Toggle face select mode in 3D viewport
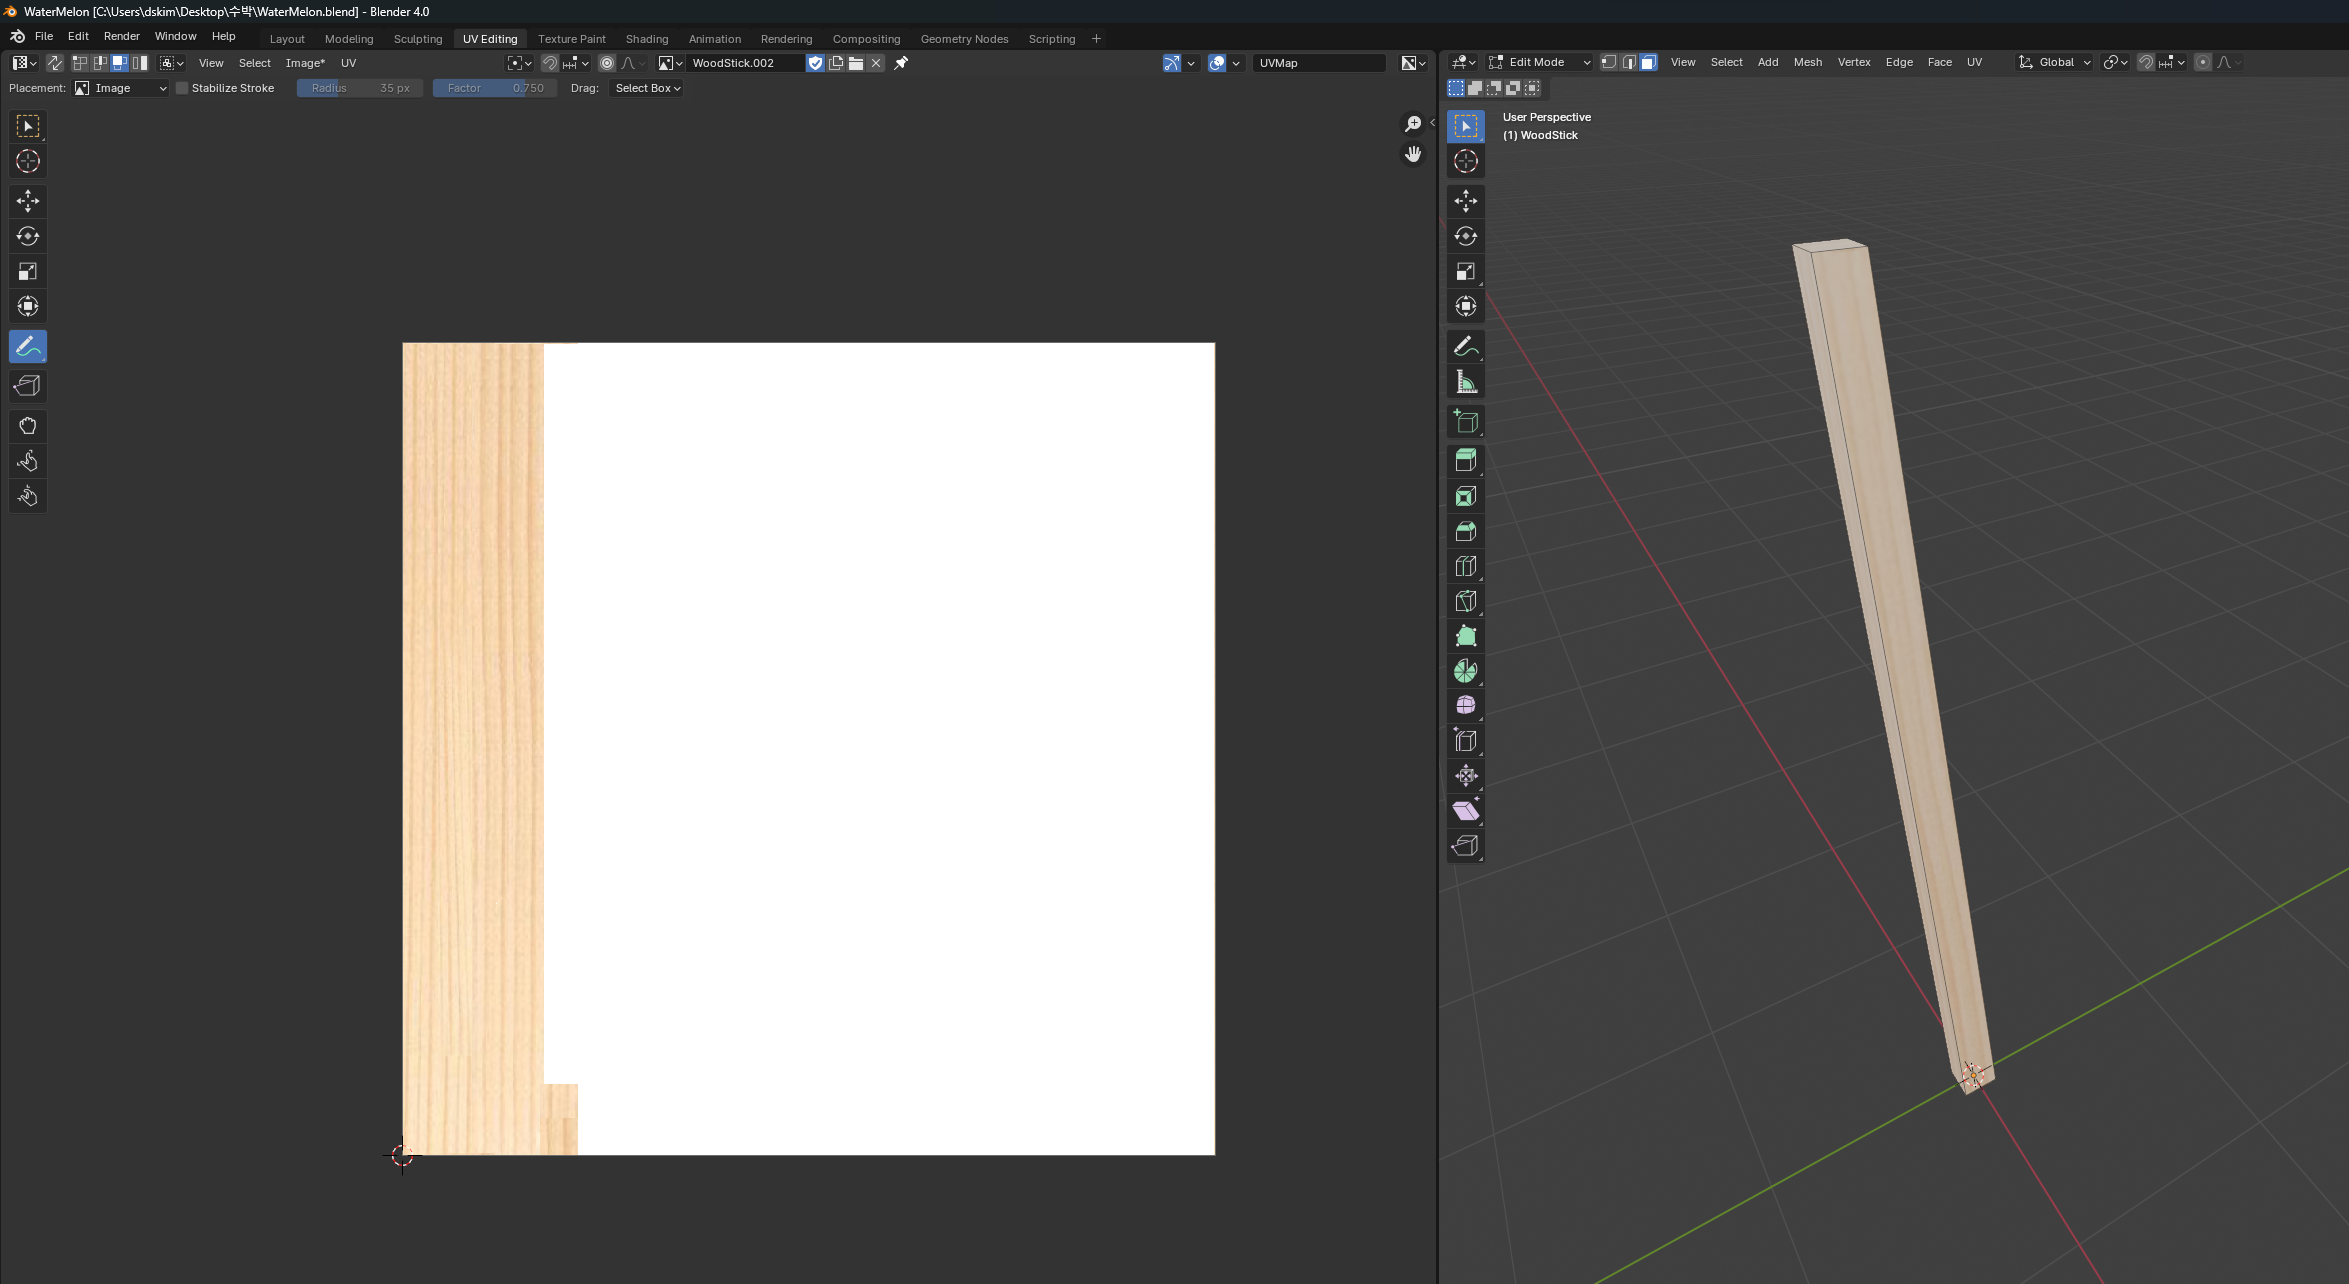Viewport: 2349px width, 1284px height. [1648, 62]
